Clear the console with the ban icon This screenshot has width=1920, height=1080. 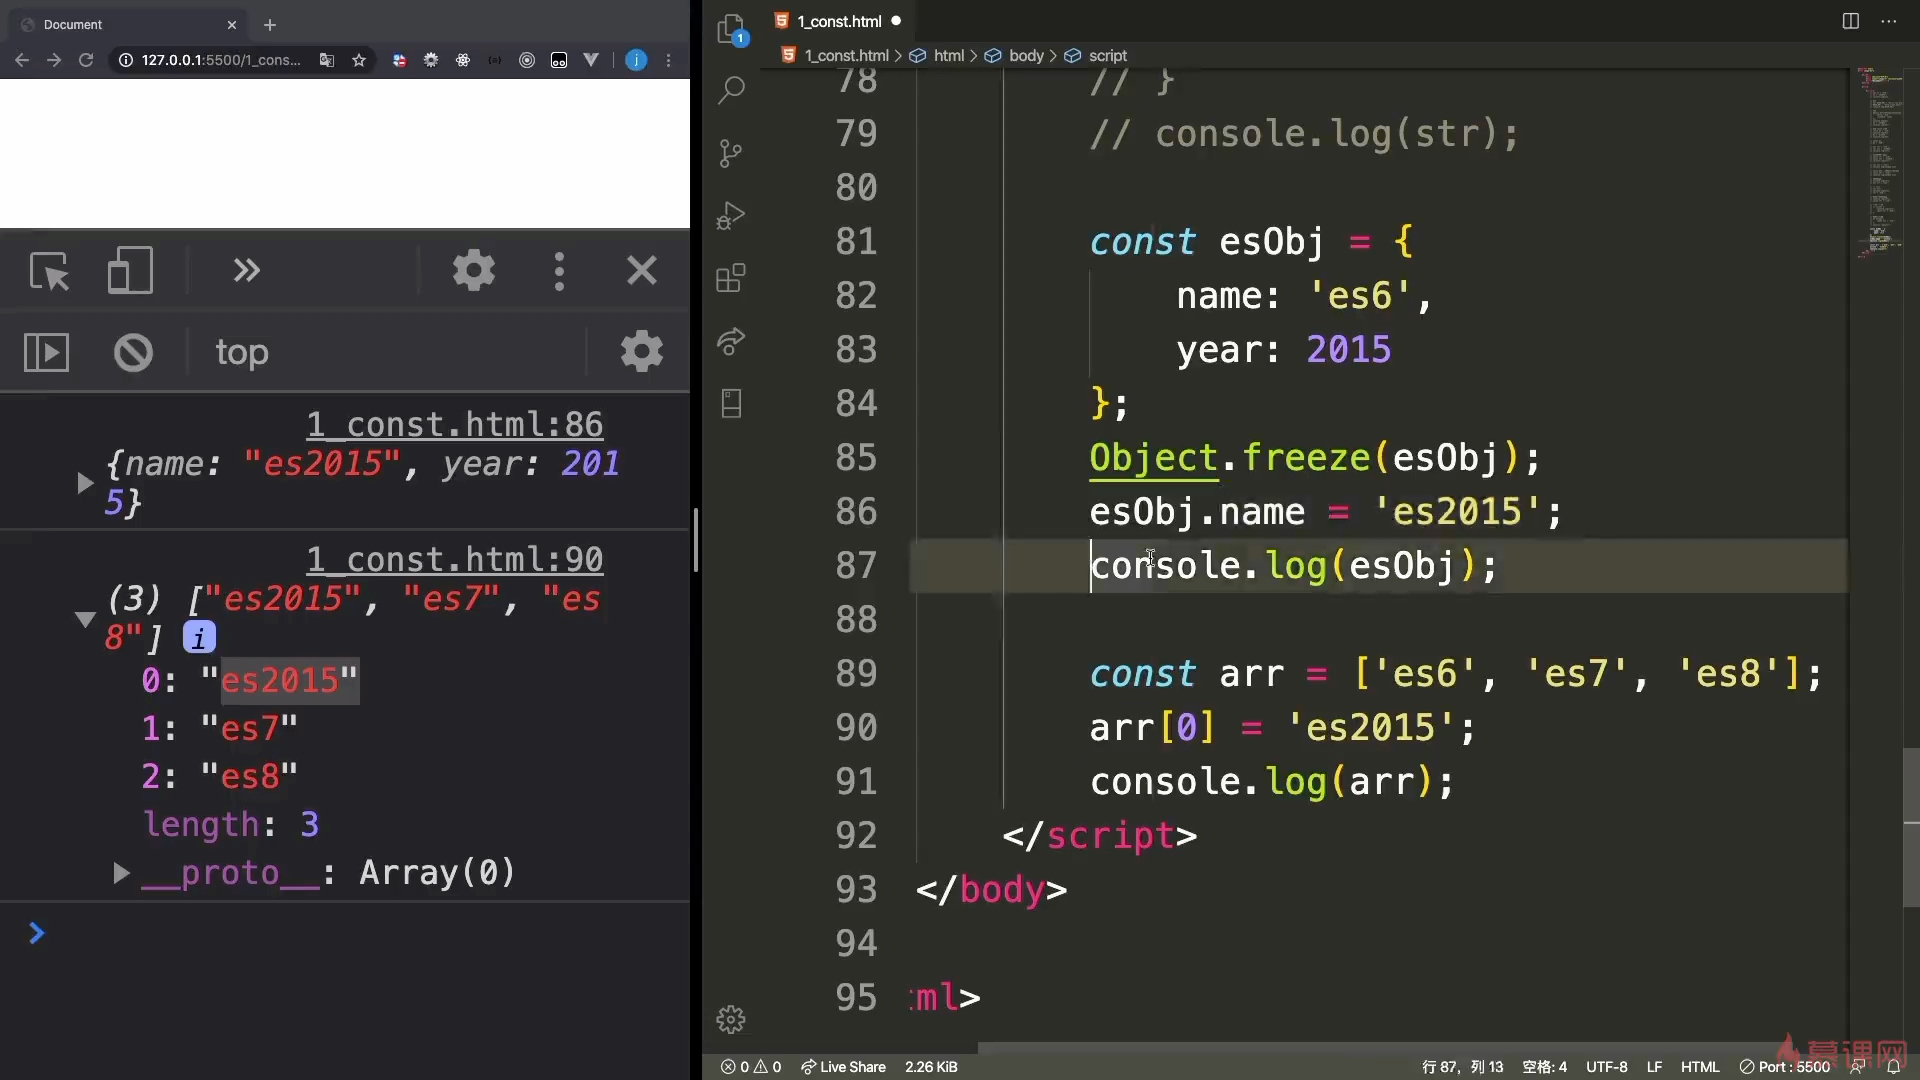pos(133,352)
